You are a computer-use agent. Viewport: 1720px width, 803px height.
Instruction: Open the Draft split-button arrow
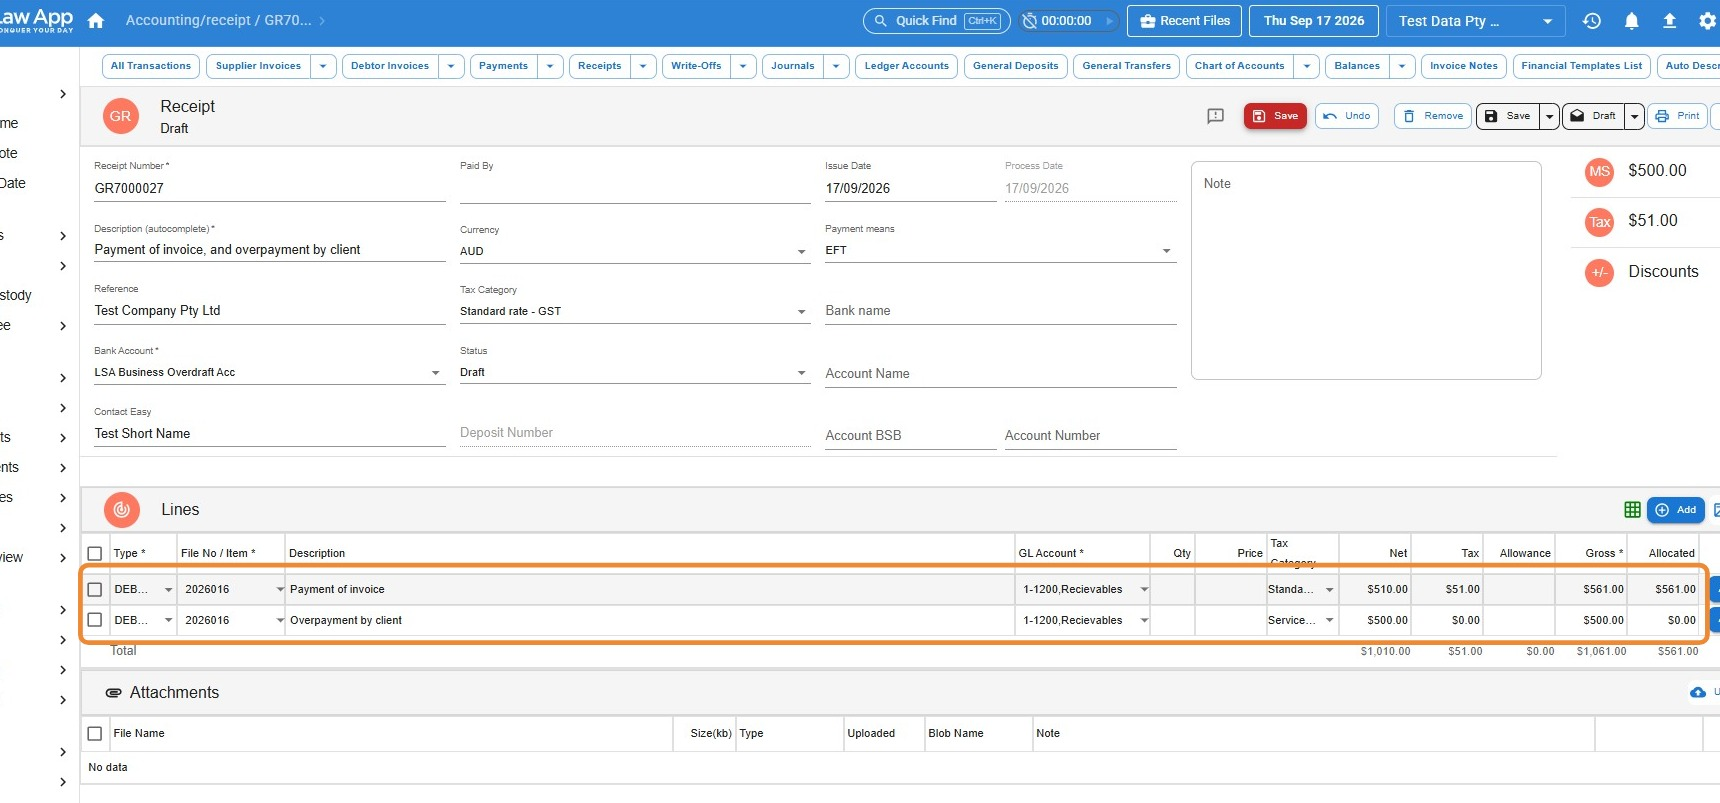click(x=1634, y=116)
